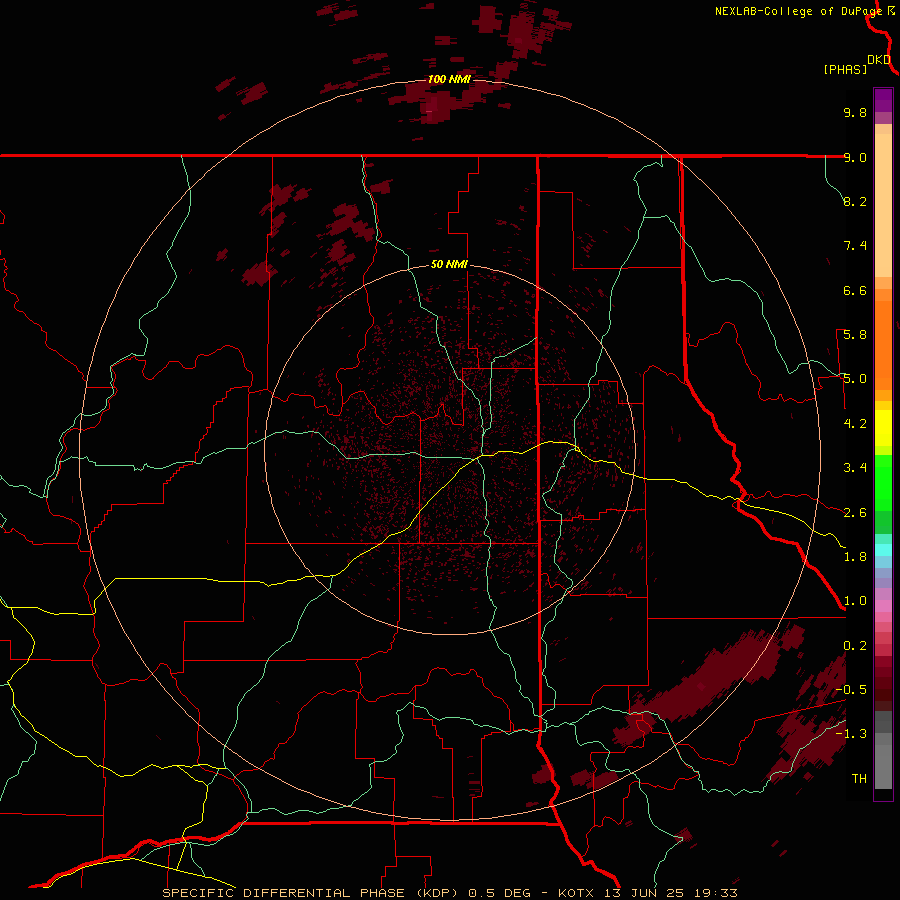
Task: Pick the yellow band of the color bar
Action: (x=883, y=428)
